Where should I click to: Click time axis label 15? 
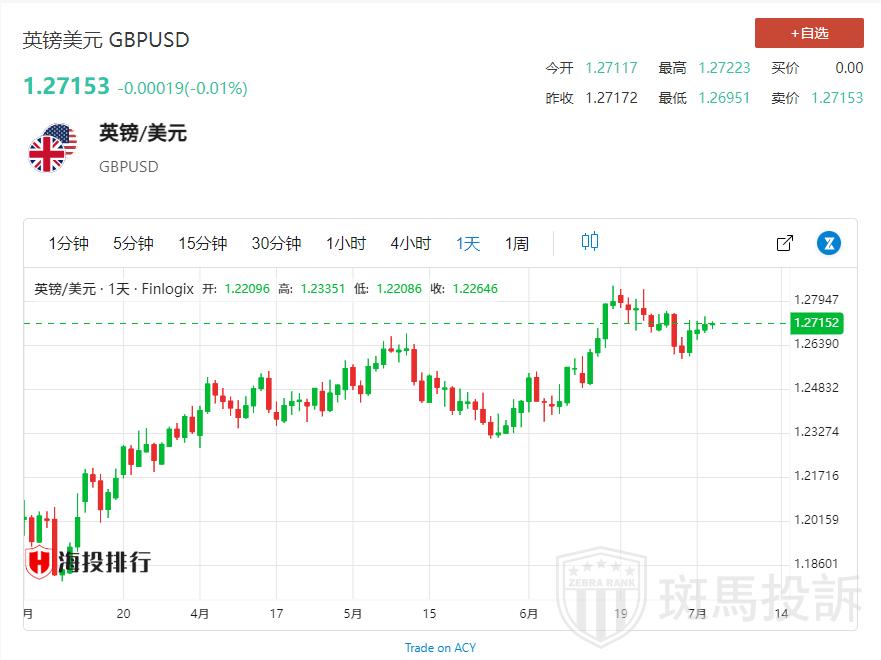pos(429,613)
